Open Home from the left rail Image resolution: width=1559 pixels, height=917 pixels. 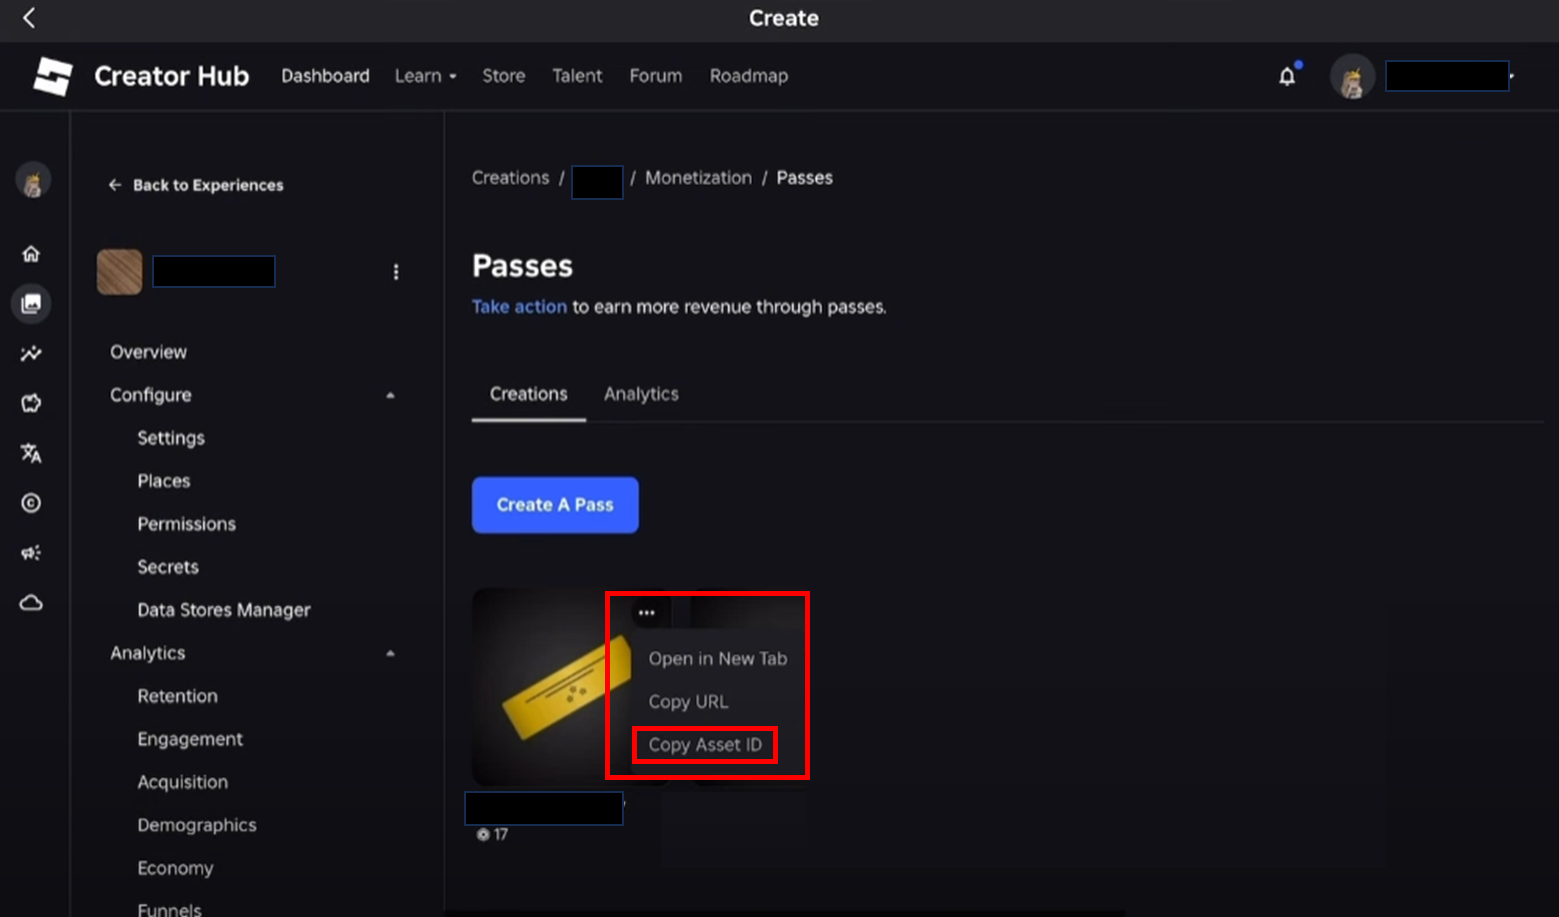[31, 254]
